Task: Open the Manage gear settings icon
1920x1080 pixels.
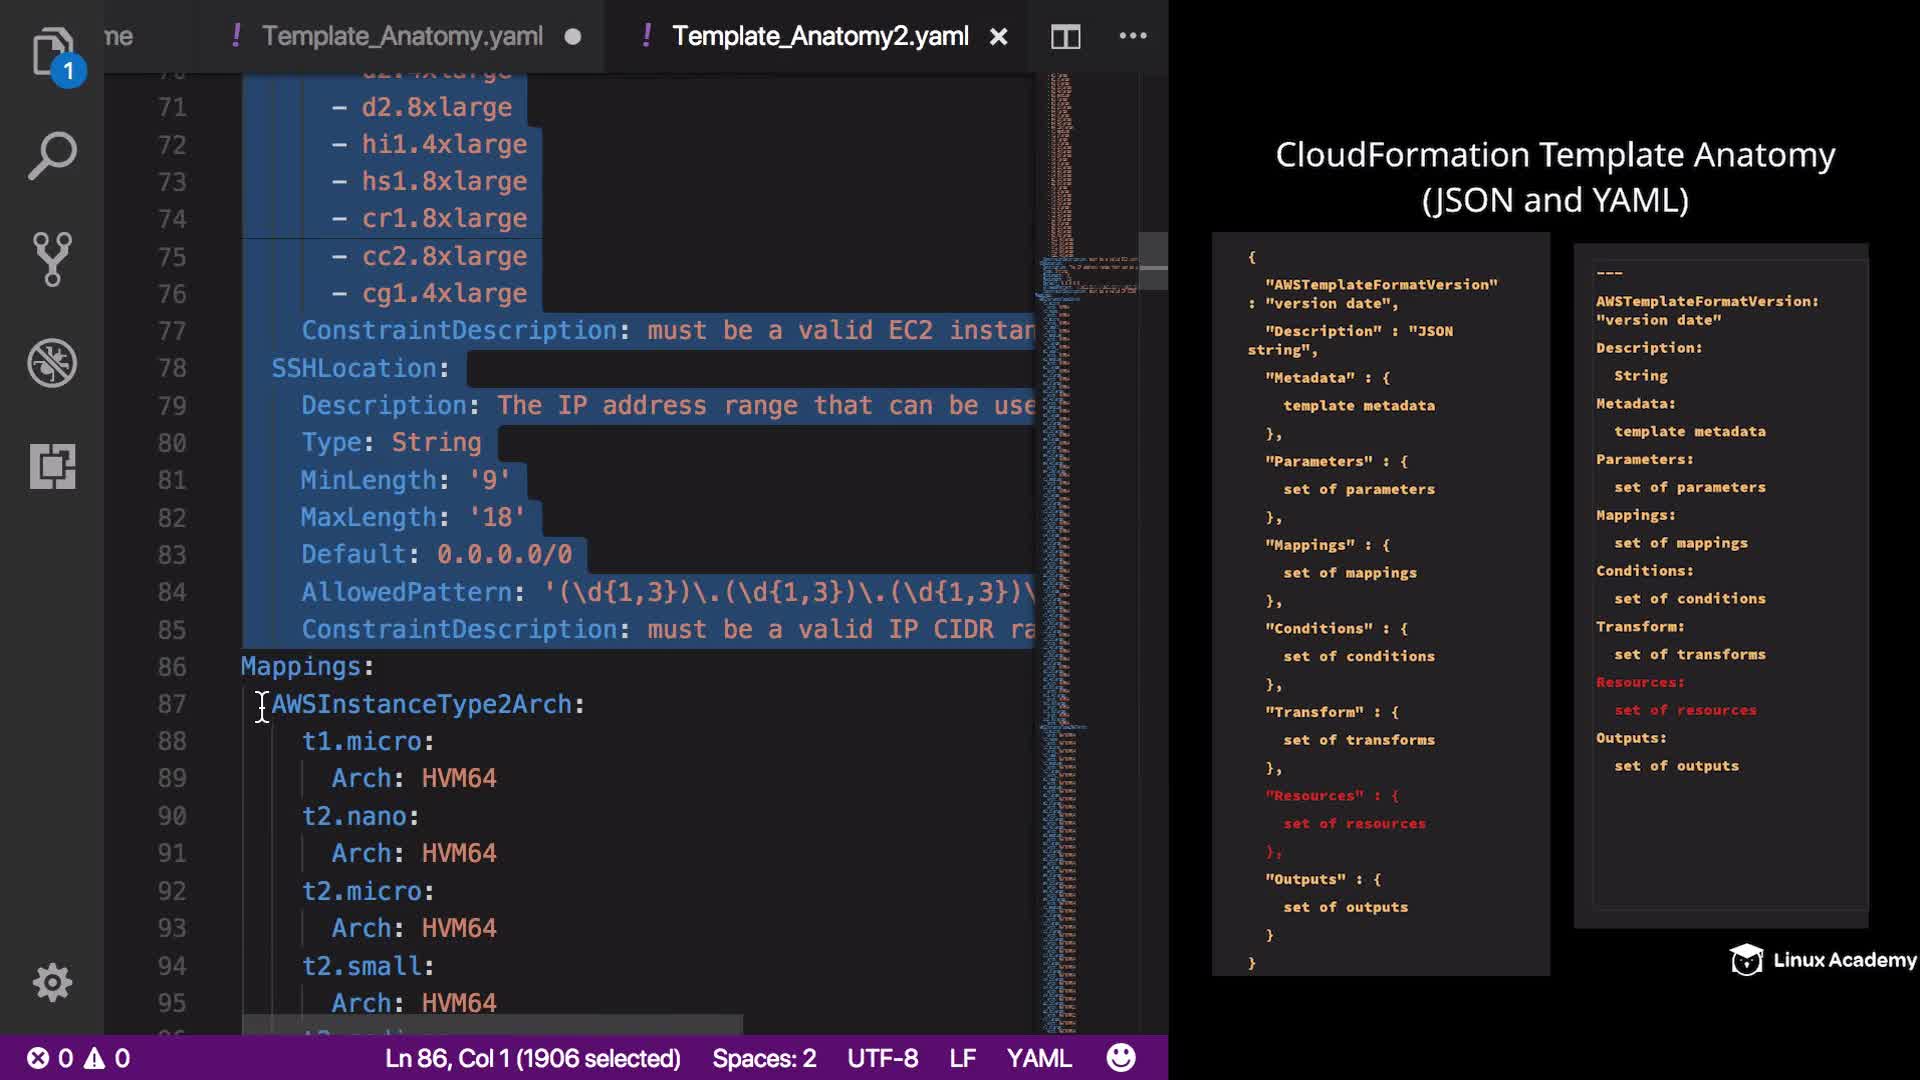Action: 52,982
